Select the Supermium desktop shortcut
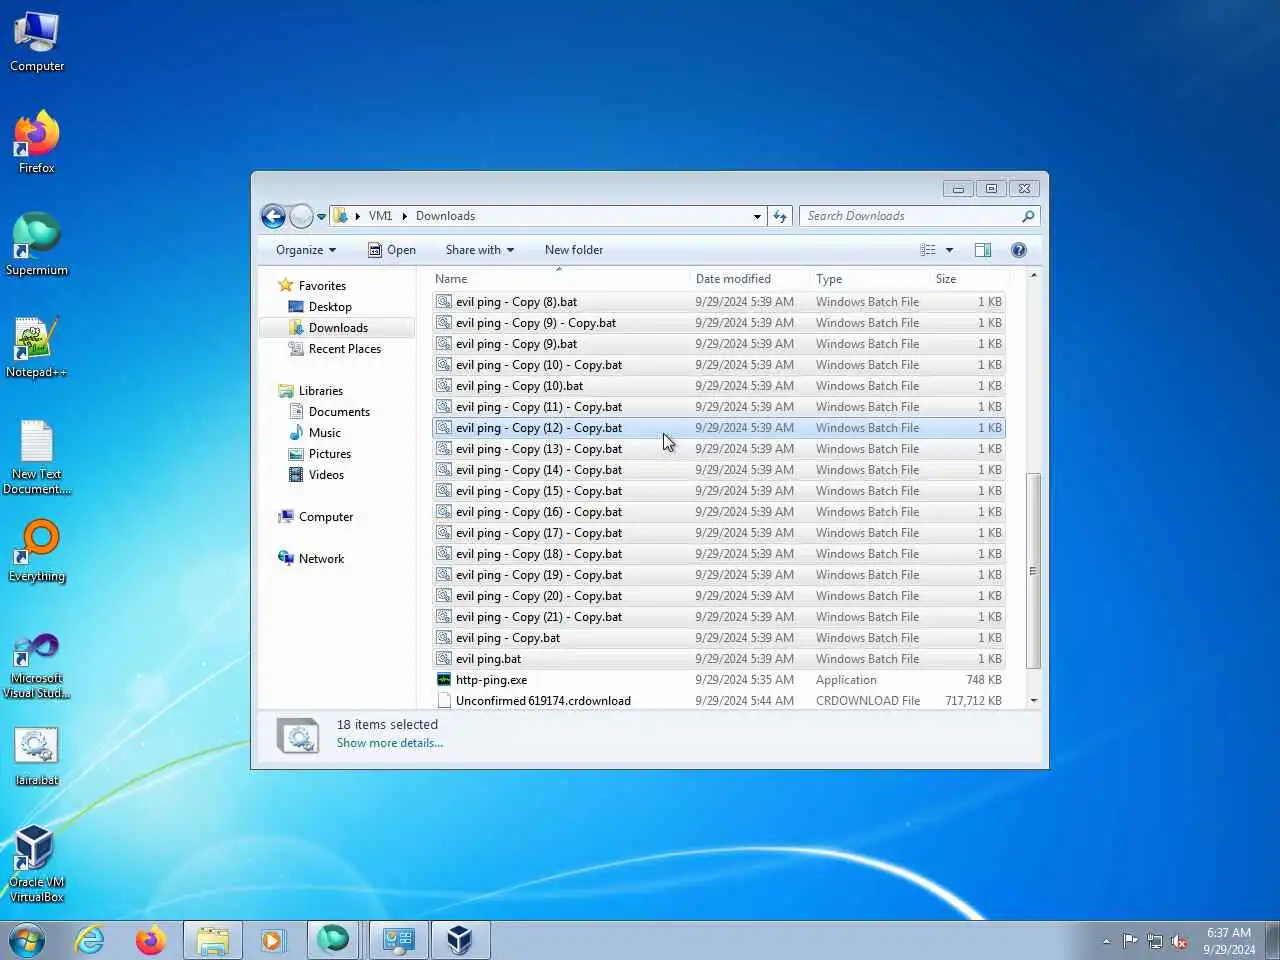This screenshot has height=960, width=1280. tap(37, 245)
